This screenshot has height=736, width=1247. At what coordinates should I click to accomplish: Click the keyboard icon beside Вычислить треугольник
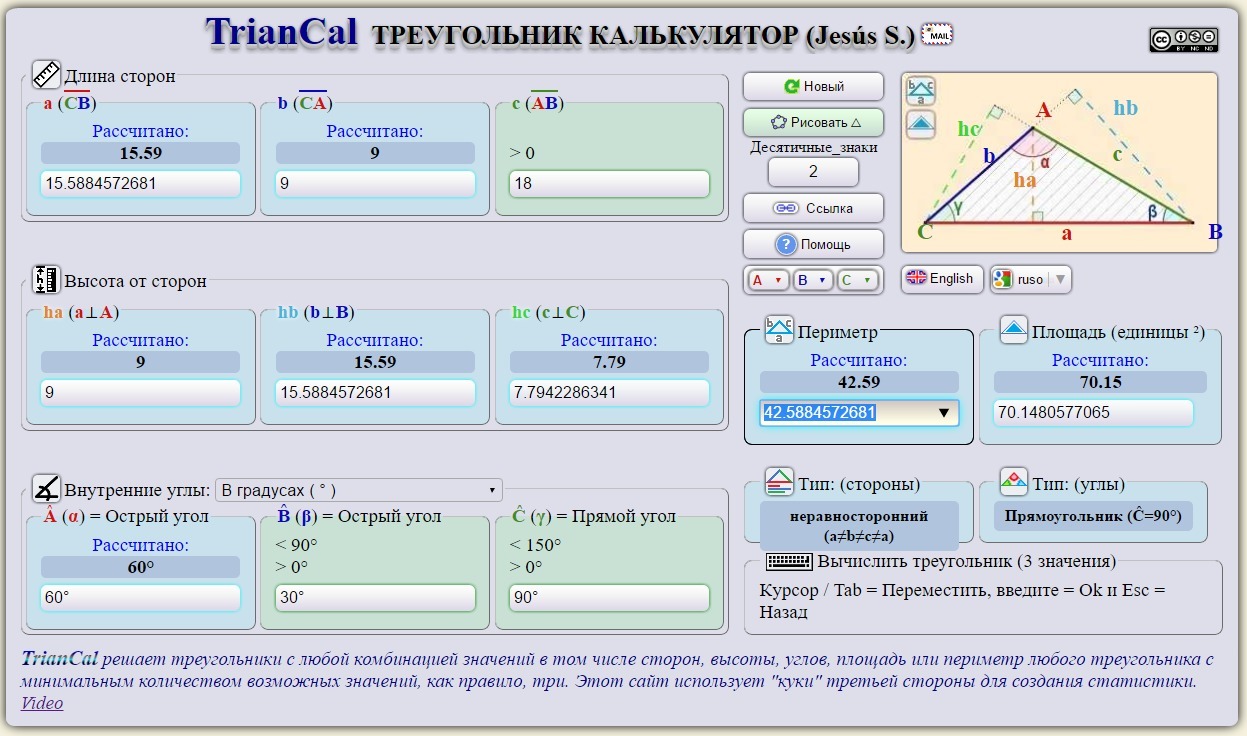pyautogui.click(x=788, y=561)
